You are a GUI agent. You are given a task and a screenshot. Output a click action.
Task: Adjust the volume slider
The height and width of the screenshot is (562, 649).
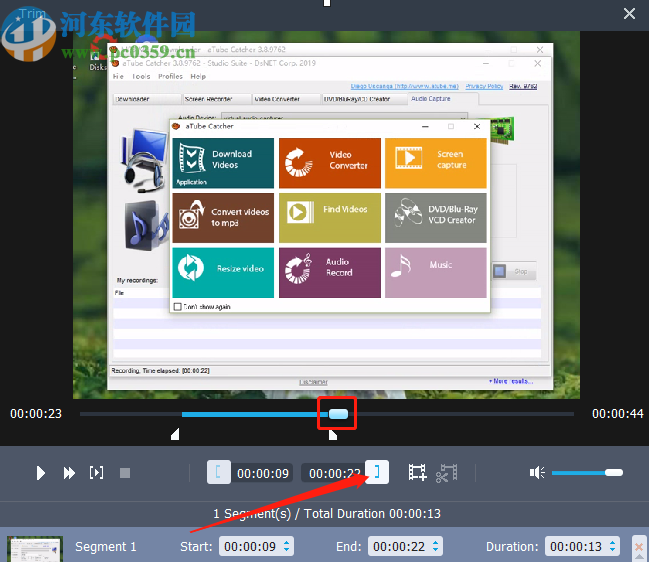(587, 473)
